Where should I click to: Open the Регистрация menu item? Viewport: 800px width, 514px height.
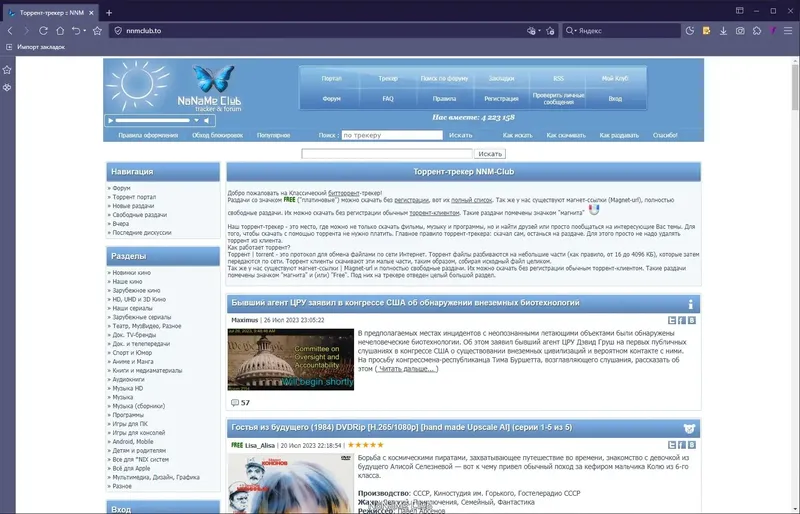coord(502,99)
